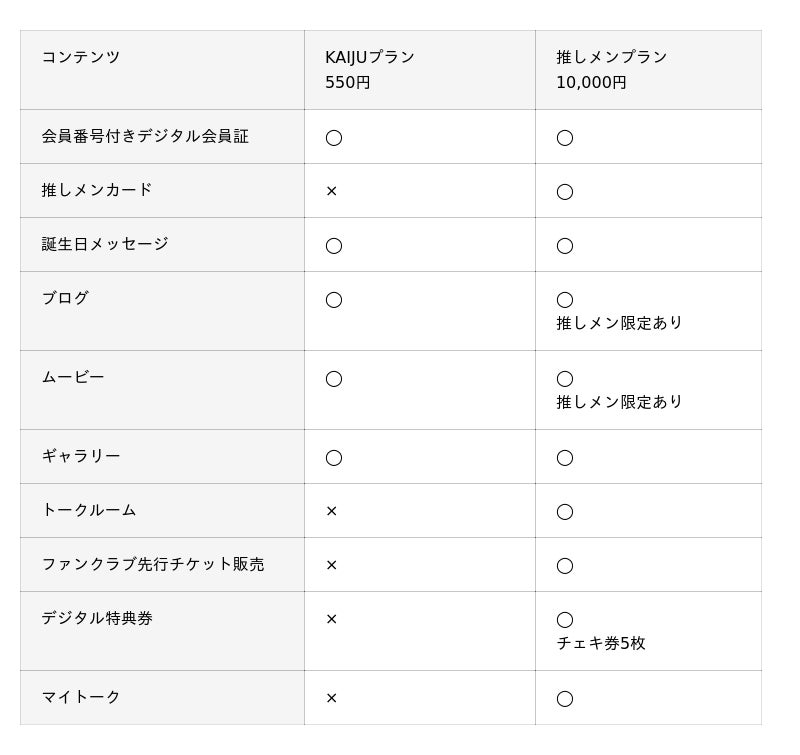Click 推しメンプラン circle in マイトーク row
The height and width of the screenshot is (755, 800).
(x=565, y=699)
